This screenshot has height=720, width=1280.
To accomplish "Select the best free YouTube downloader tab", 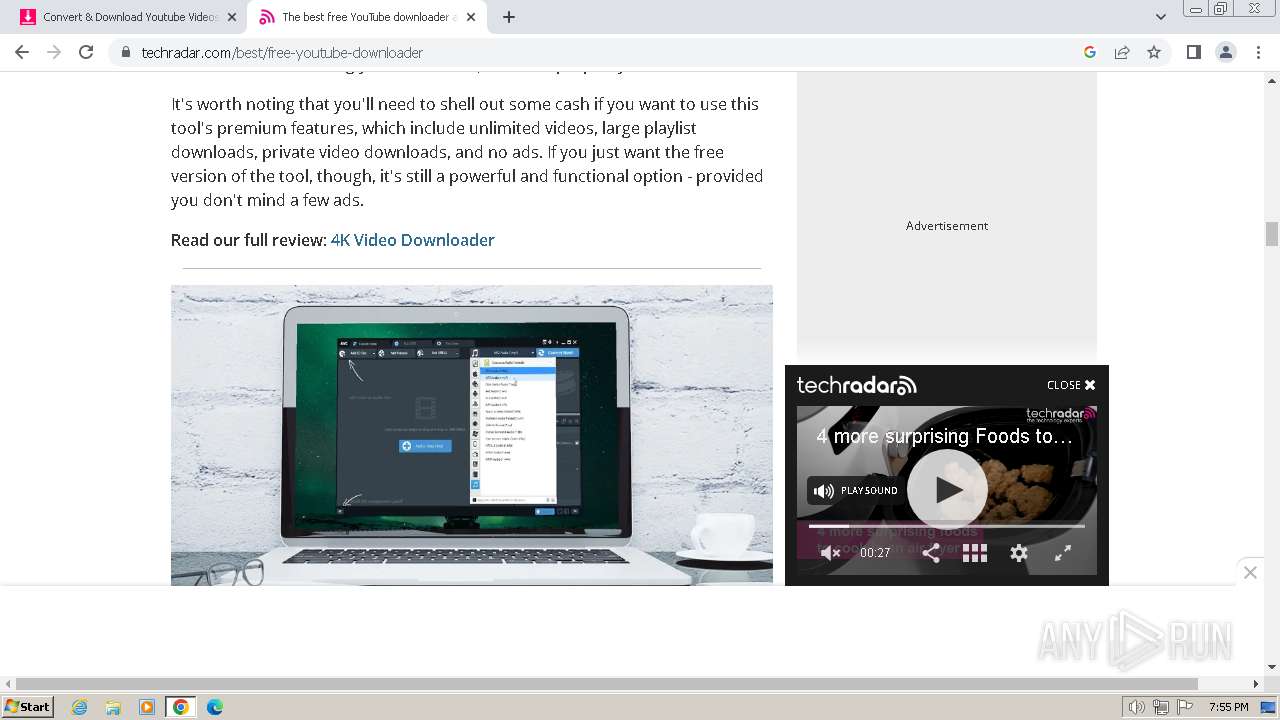I will (x=365, y=17).
